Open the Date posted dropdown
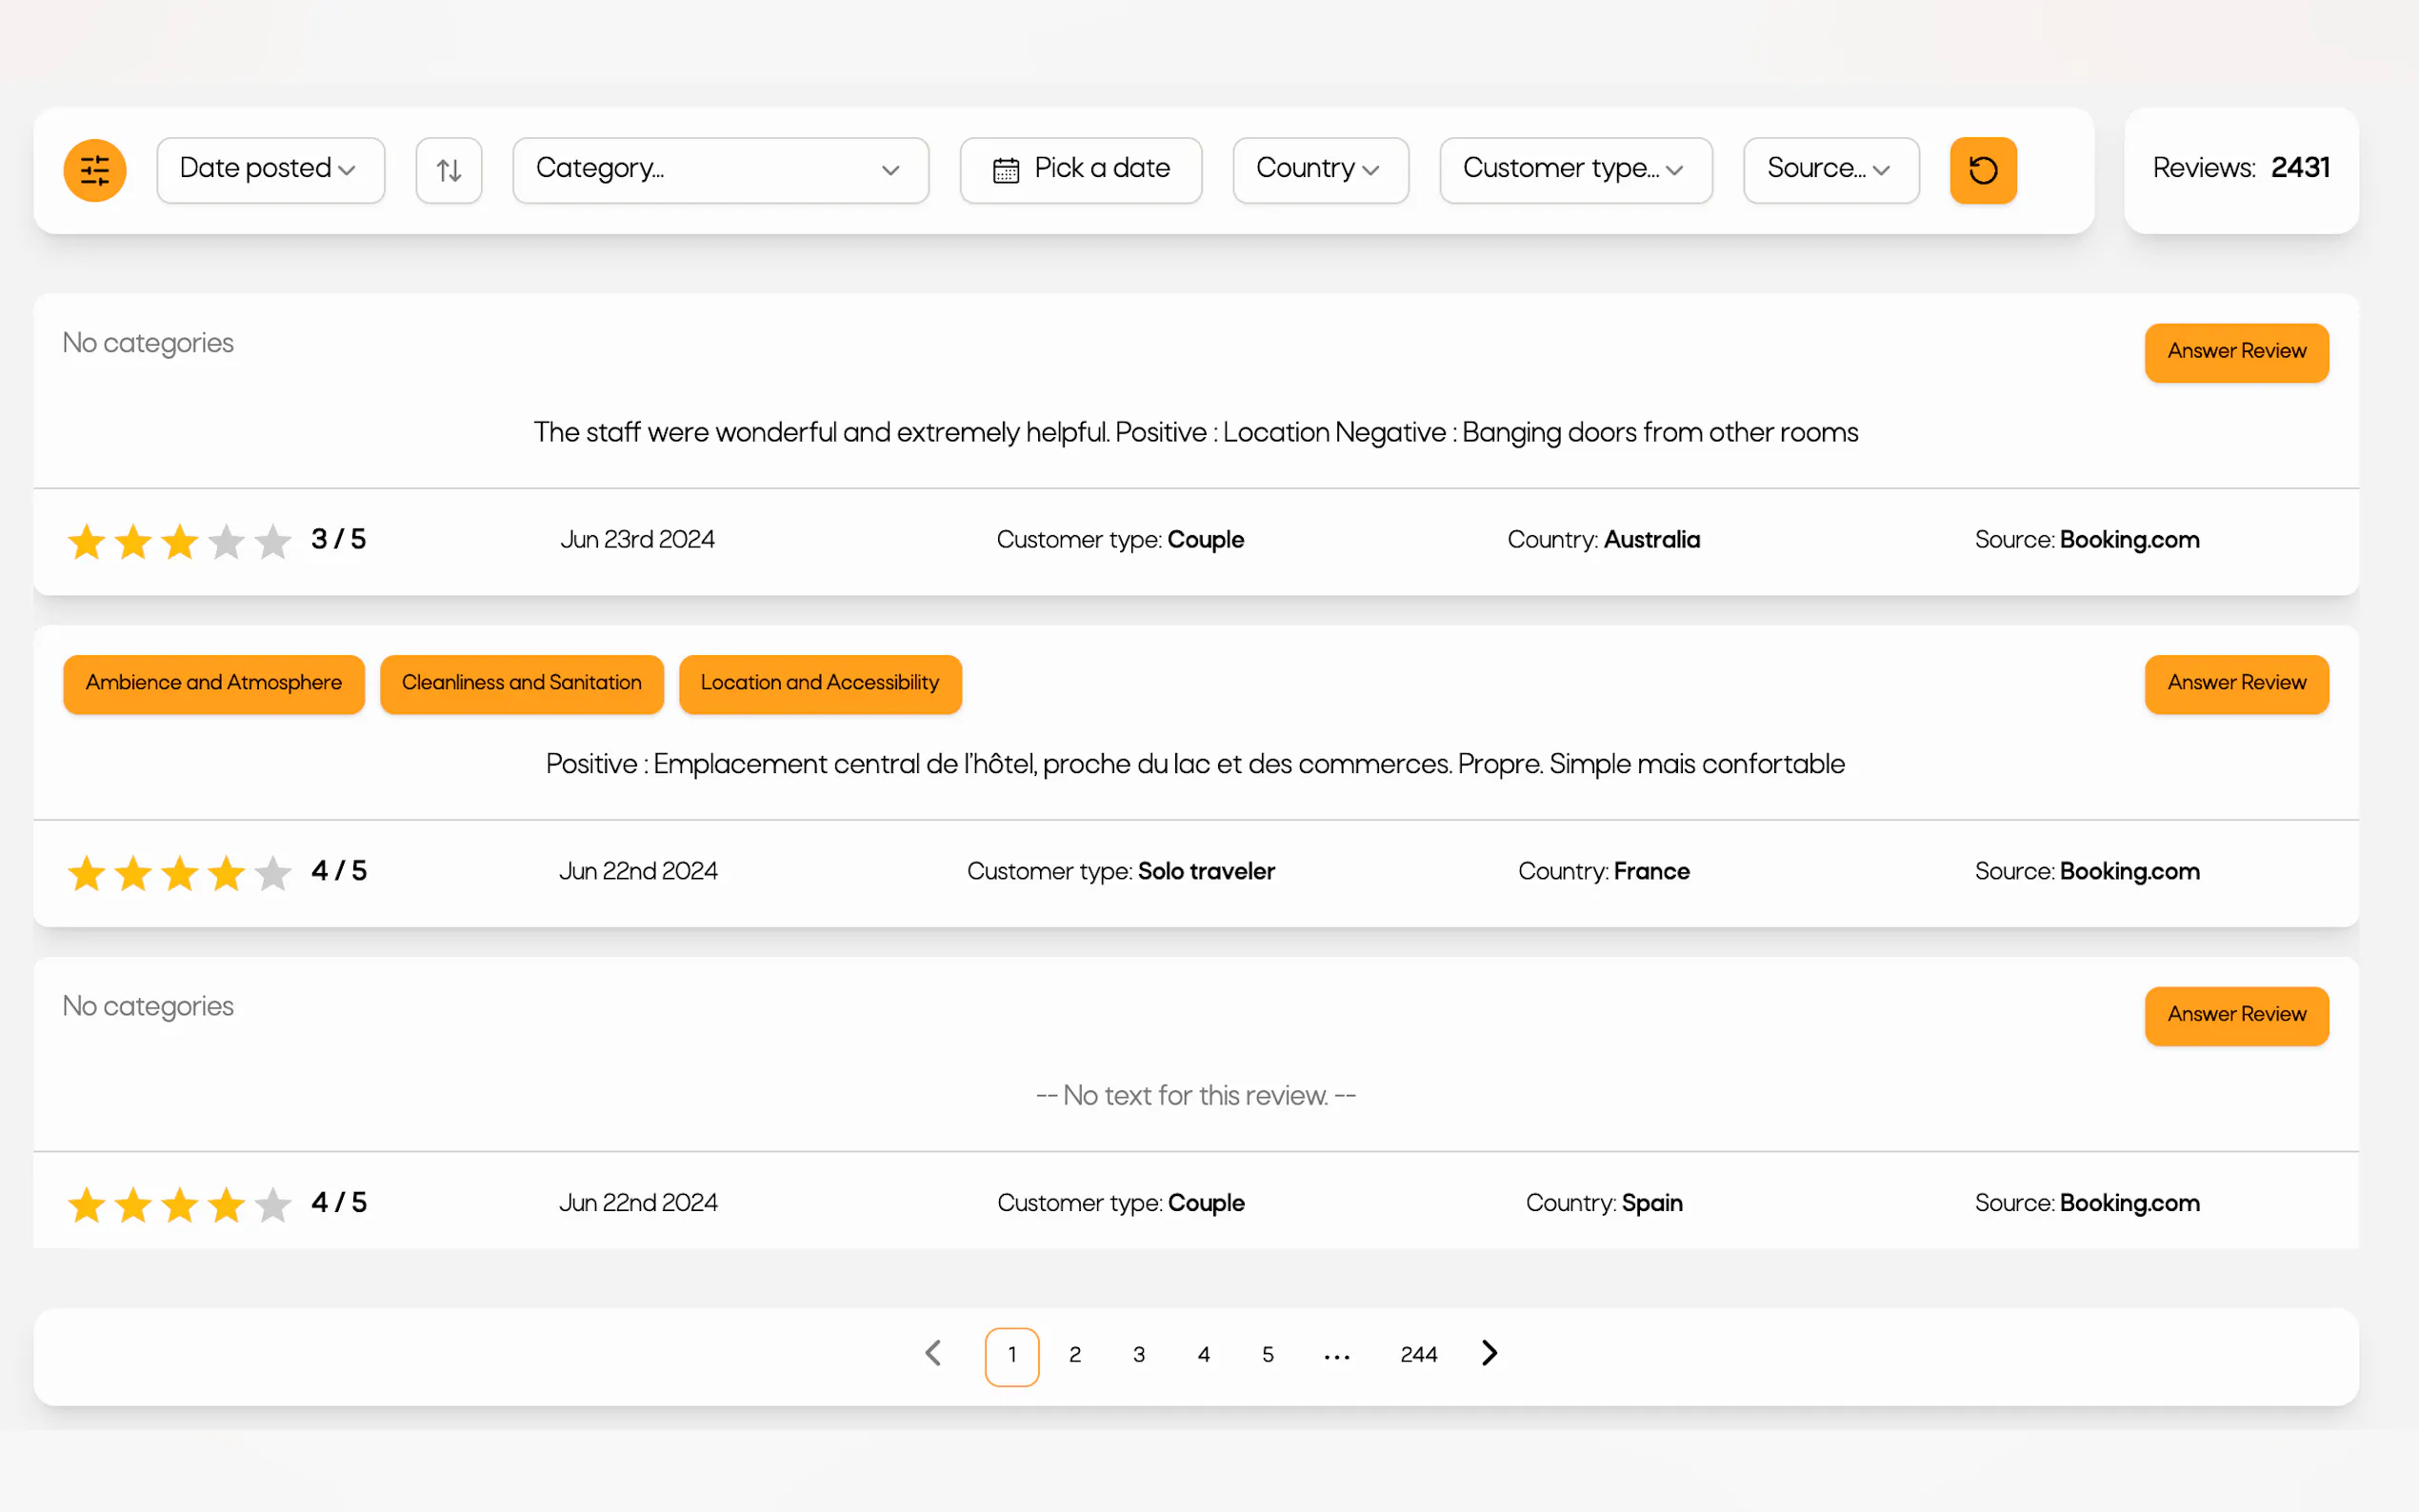Screen dimensions: 2419x1512 (x=270, y=170)
